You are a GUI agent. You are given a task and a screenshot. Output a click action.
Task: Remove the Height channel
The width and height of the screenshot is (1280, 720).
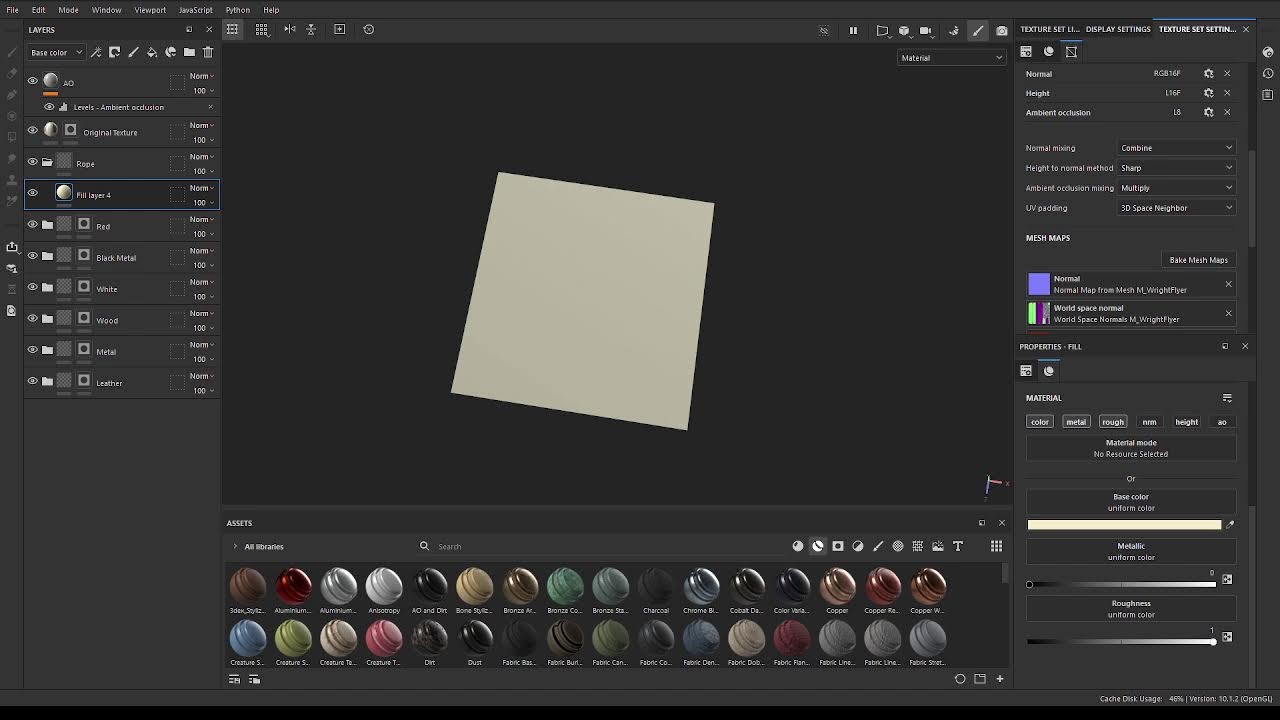coord(1227,93)
